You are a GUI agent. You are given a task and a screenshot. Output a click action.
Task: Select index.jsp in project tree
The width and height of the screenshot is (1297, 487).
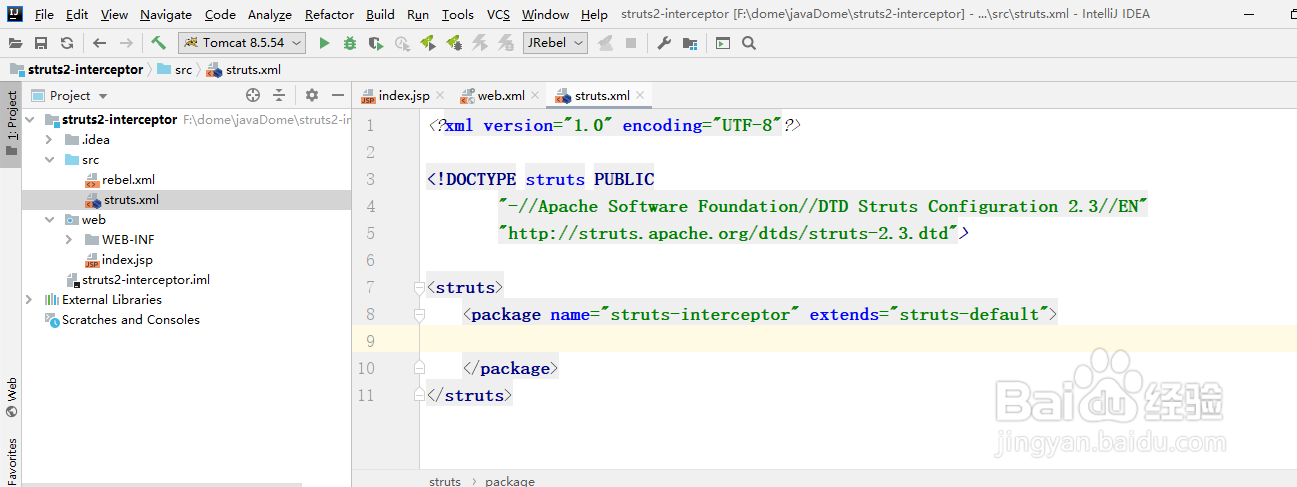tap(127, 259)
